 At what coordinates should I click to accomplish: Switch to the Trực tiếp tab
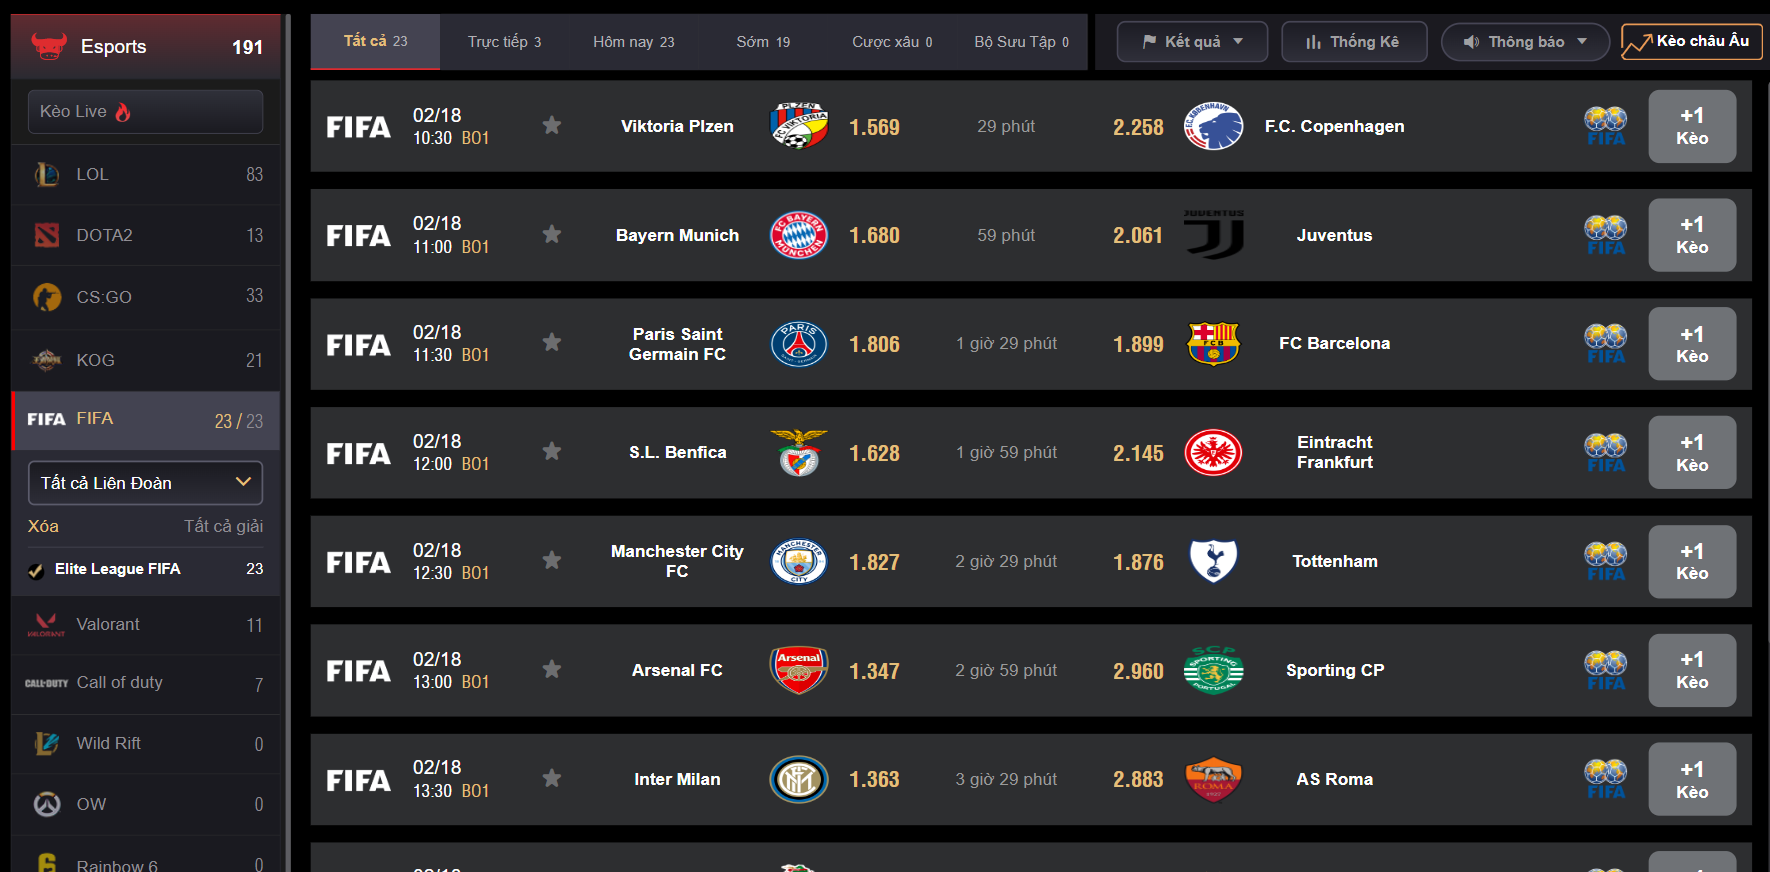(x=504, y=42)
